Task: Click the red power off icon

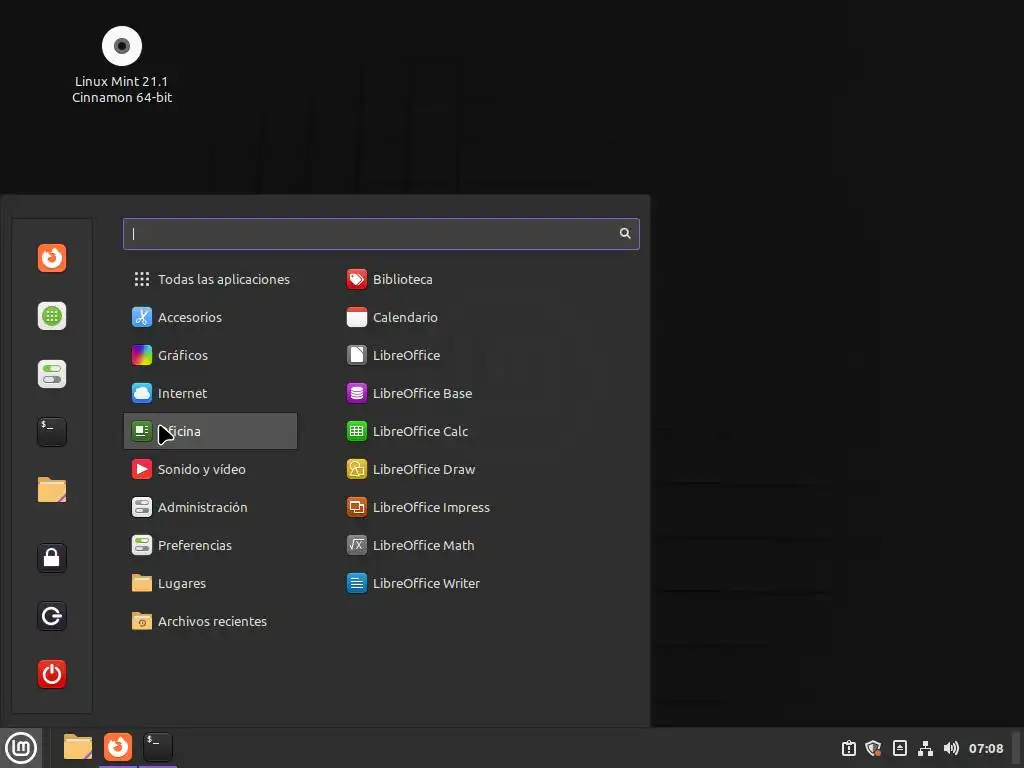Action: 52,674
